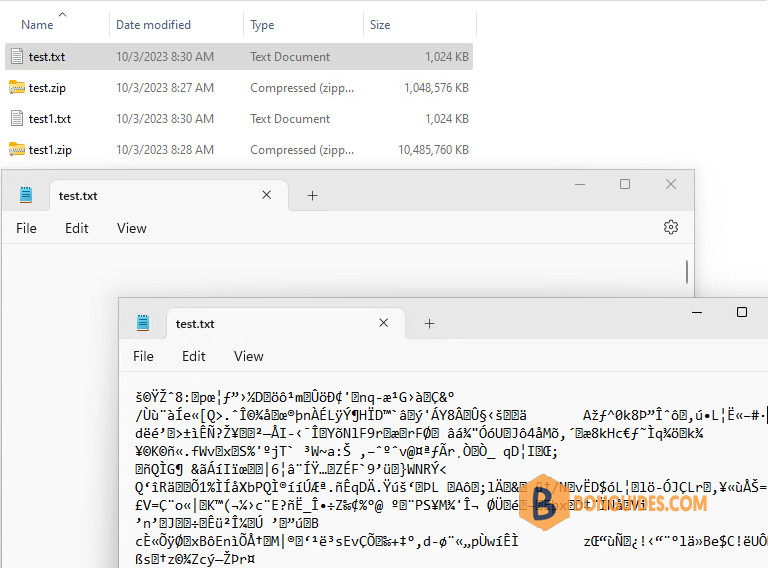Click size value 10,485,760 KB
The width and height of the screenshot is (768, 568).
click(433, 149)
